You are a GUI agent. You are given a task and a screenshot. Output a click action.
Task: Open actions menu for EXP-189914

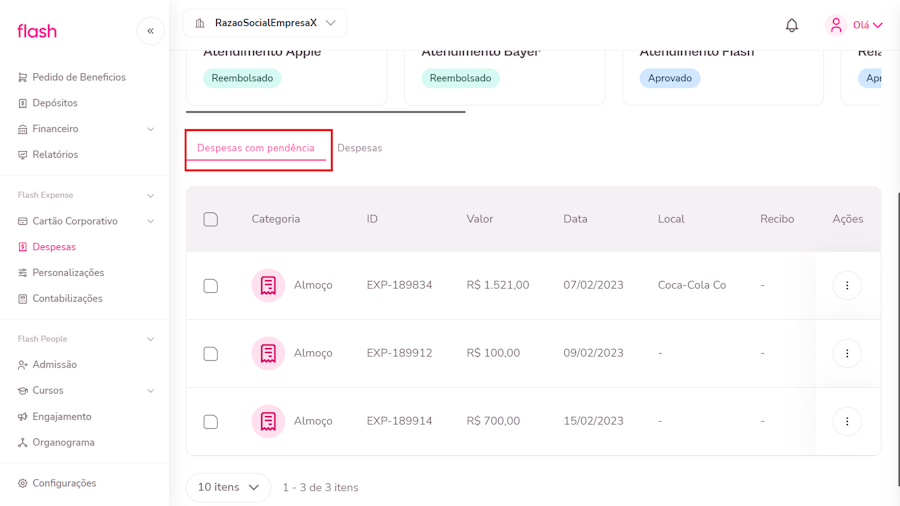point(847,422)
